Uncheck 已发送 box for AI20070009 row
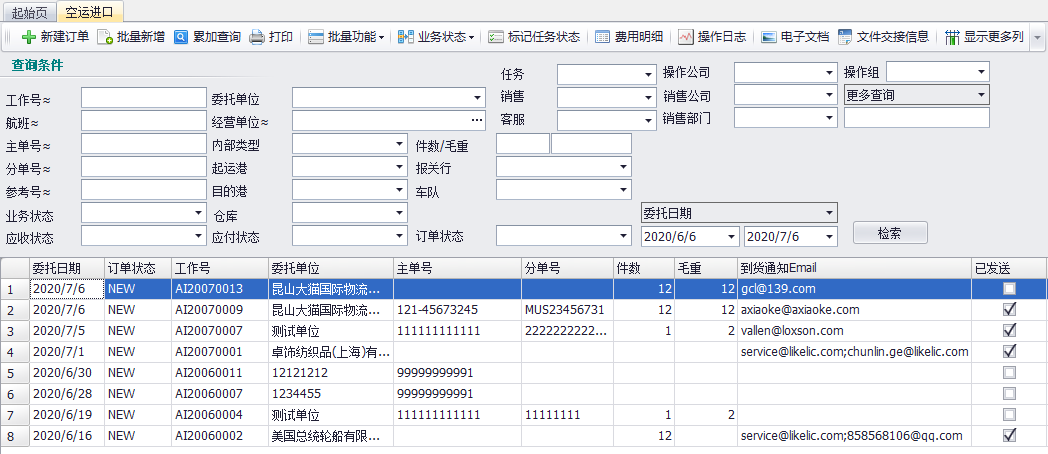The width and height of the screenshot is (1048, 454). tap(1009, 310)
